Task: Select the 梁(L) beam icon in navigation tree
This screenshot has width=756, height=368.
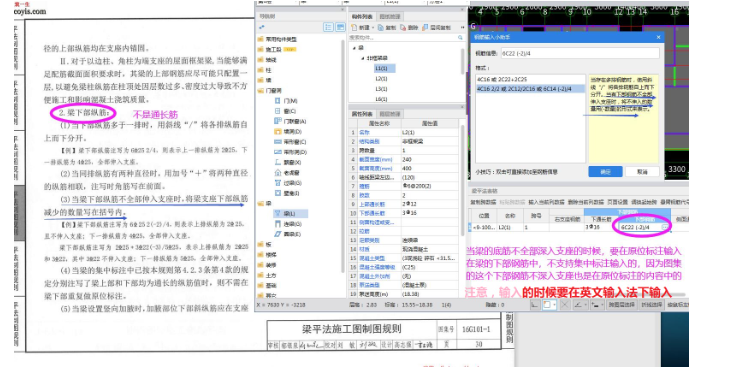Action: coord(278,213)
